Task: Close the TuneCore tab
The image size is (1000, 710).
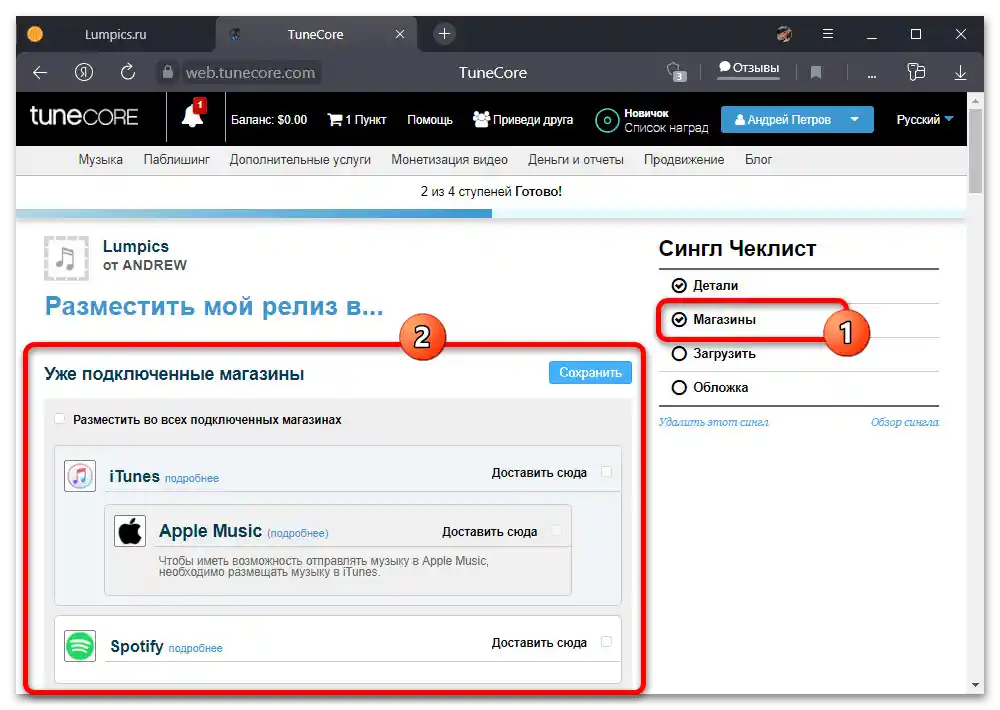Action: [400, 34]
